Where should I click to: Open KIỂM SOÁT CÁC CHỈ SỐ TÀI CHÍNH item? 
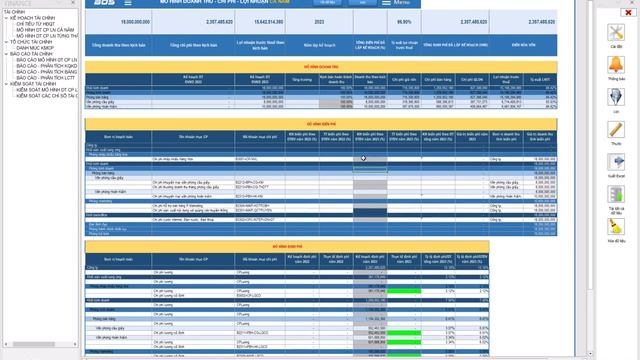click(47, 96)
